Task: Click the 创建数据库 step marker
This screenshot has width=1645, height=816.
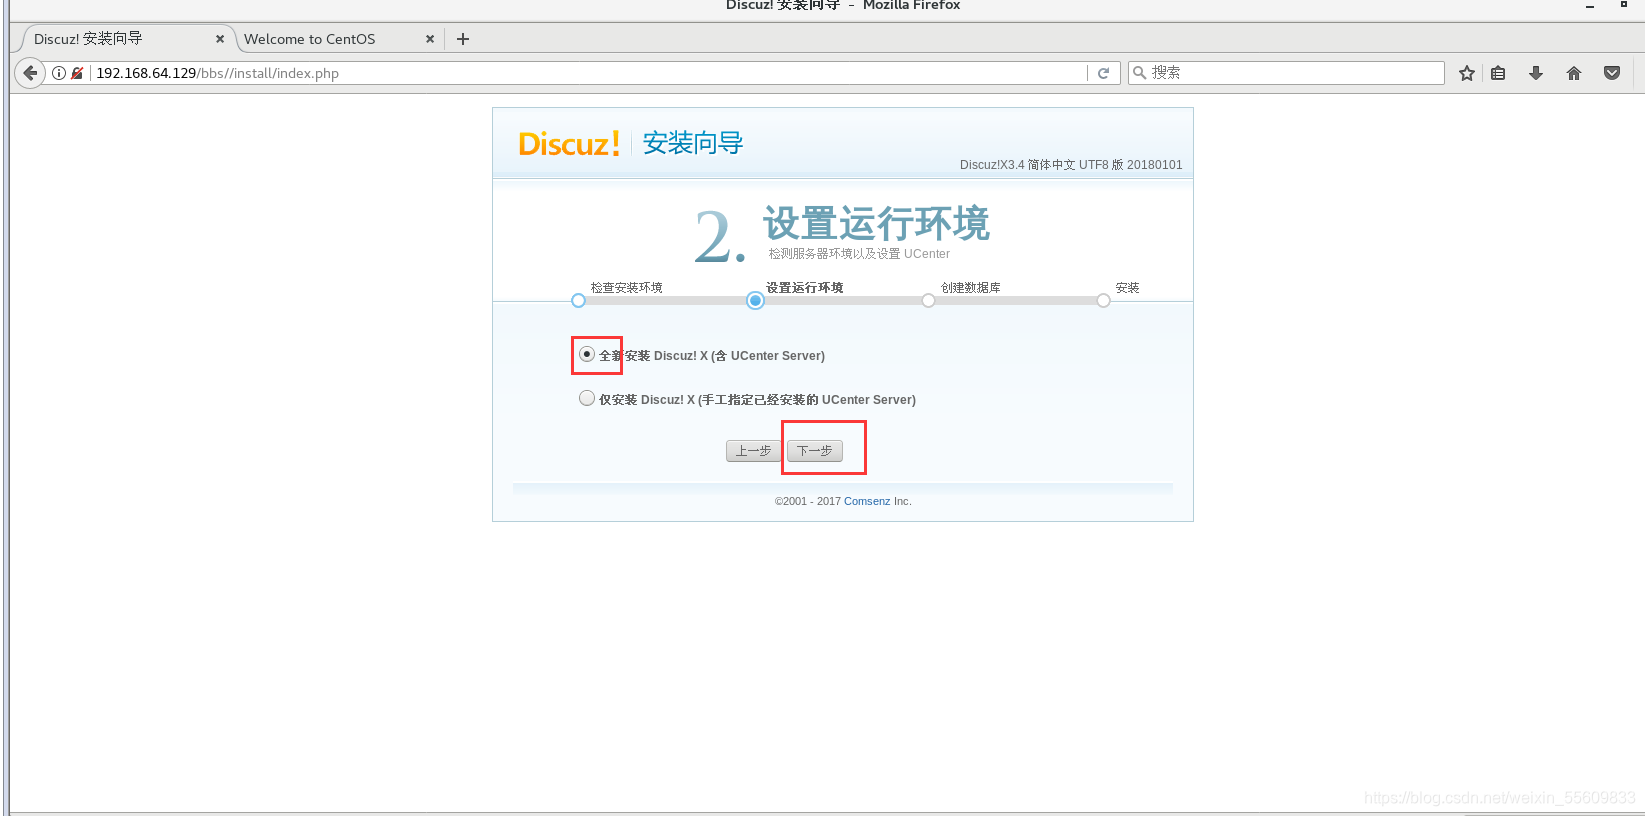Action: pyautogui.click(x=928, y=300)
